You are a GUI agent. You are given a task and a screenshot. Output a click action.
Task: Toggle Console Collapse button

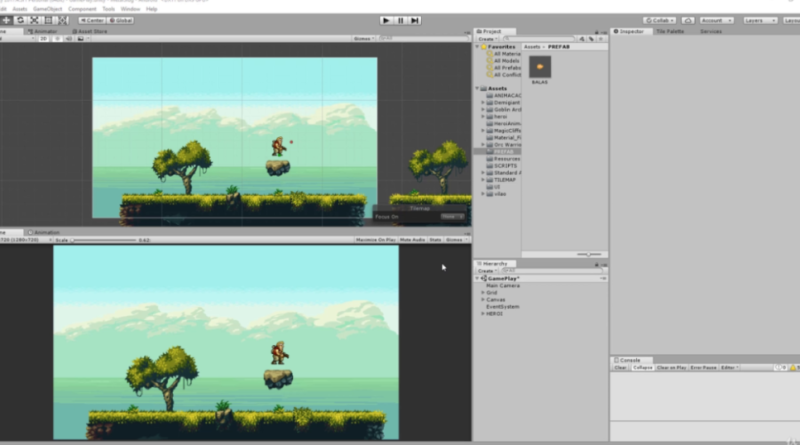(642, 367)
